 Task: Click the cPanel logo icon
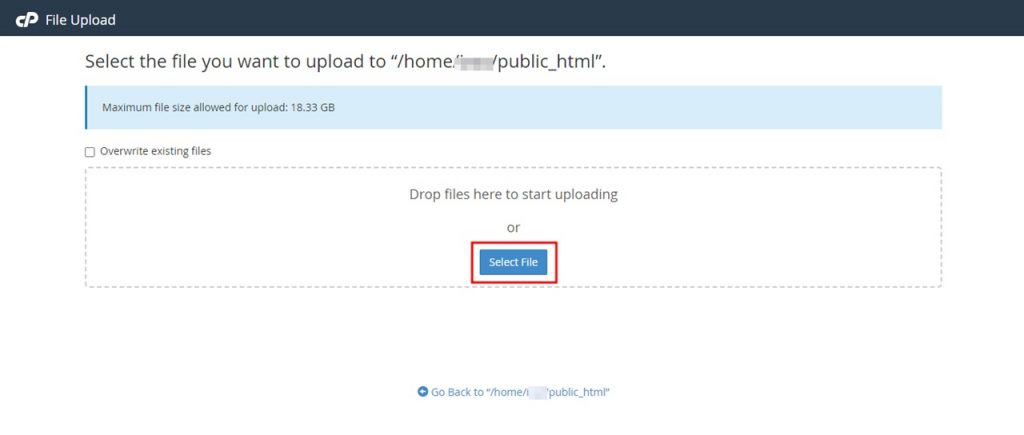pyautogui.click(x=26, y=19)
